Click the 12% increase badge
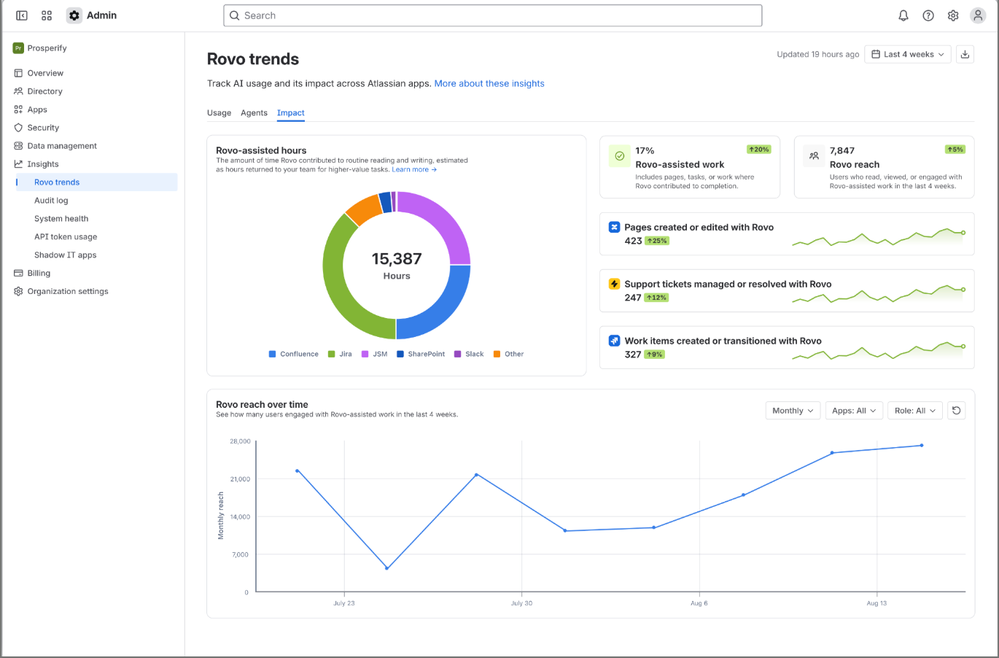The height and width of the screenshot is (658, 999). click(x=656, y=297)
